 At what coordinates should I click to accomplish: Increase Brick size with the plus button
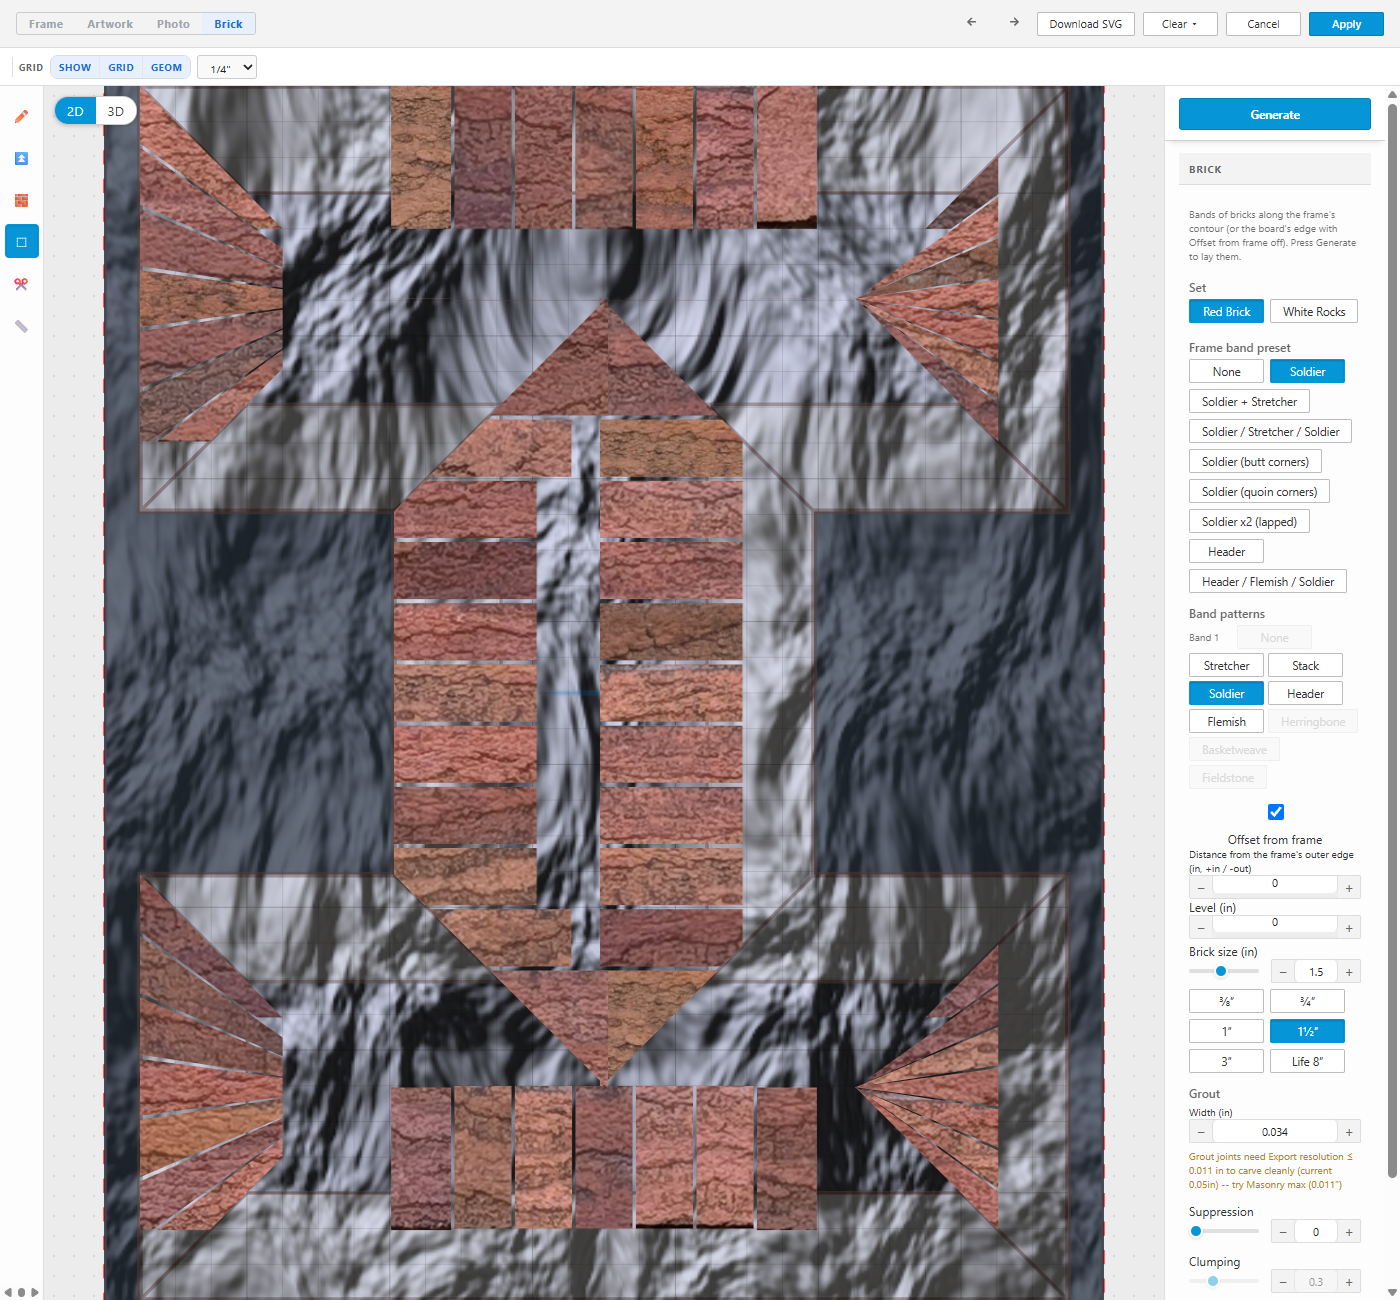(x=1349, y=972)
